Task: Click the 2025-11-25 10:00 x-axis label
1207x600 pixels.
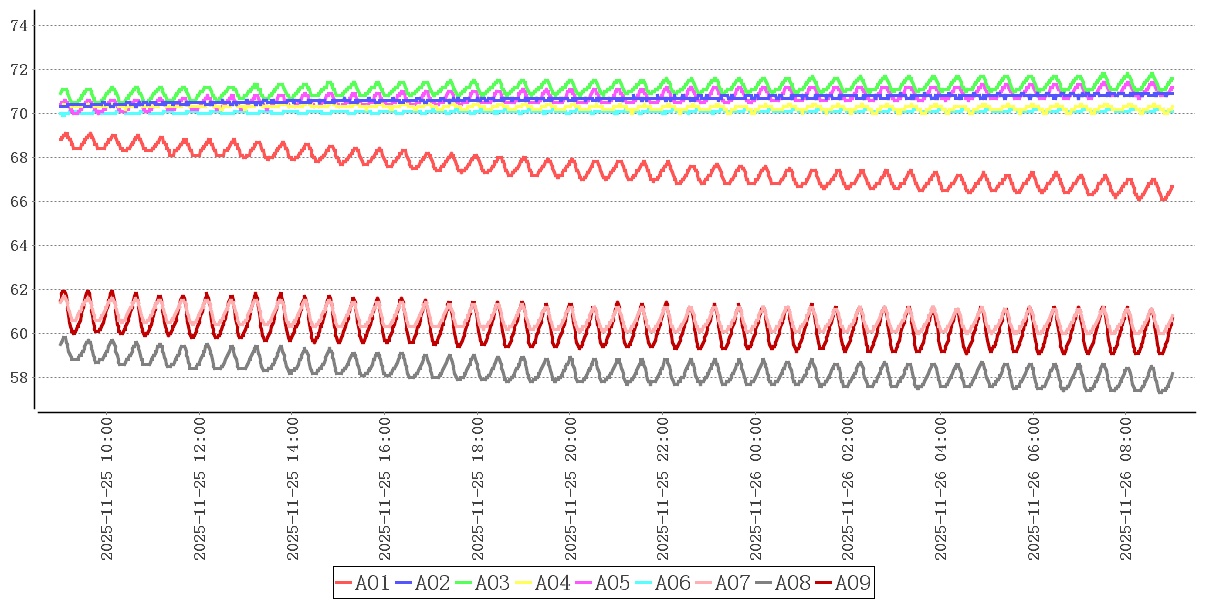Action: point(106,490)
